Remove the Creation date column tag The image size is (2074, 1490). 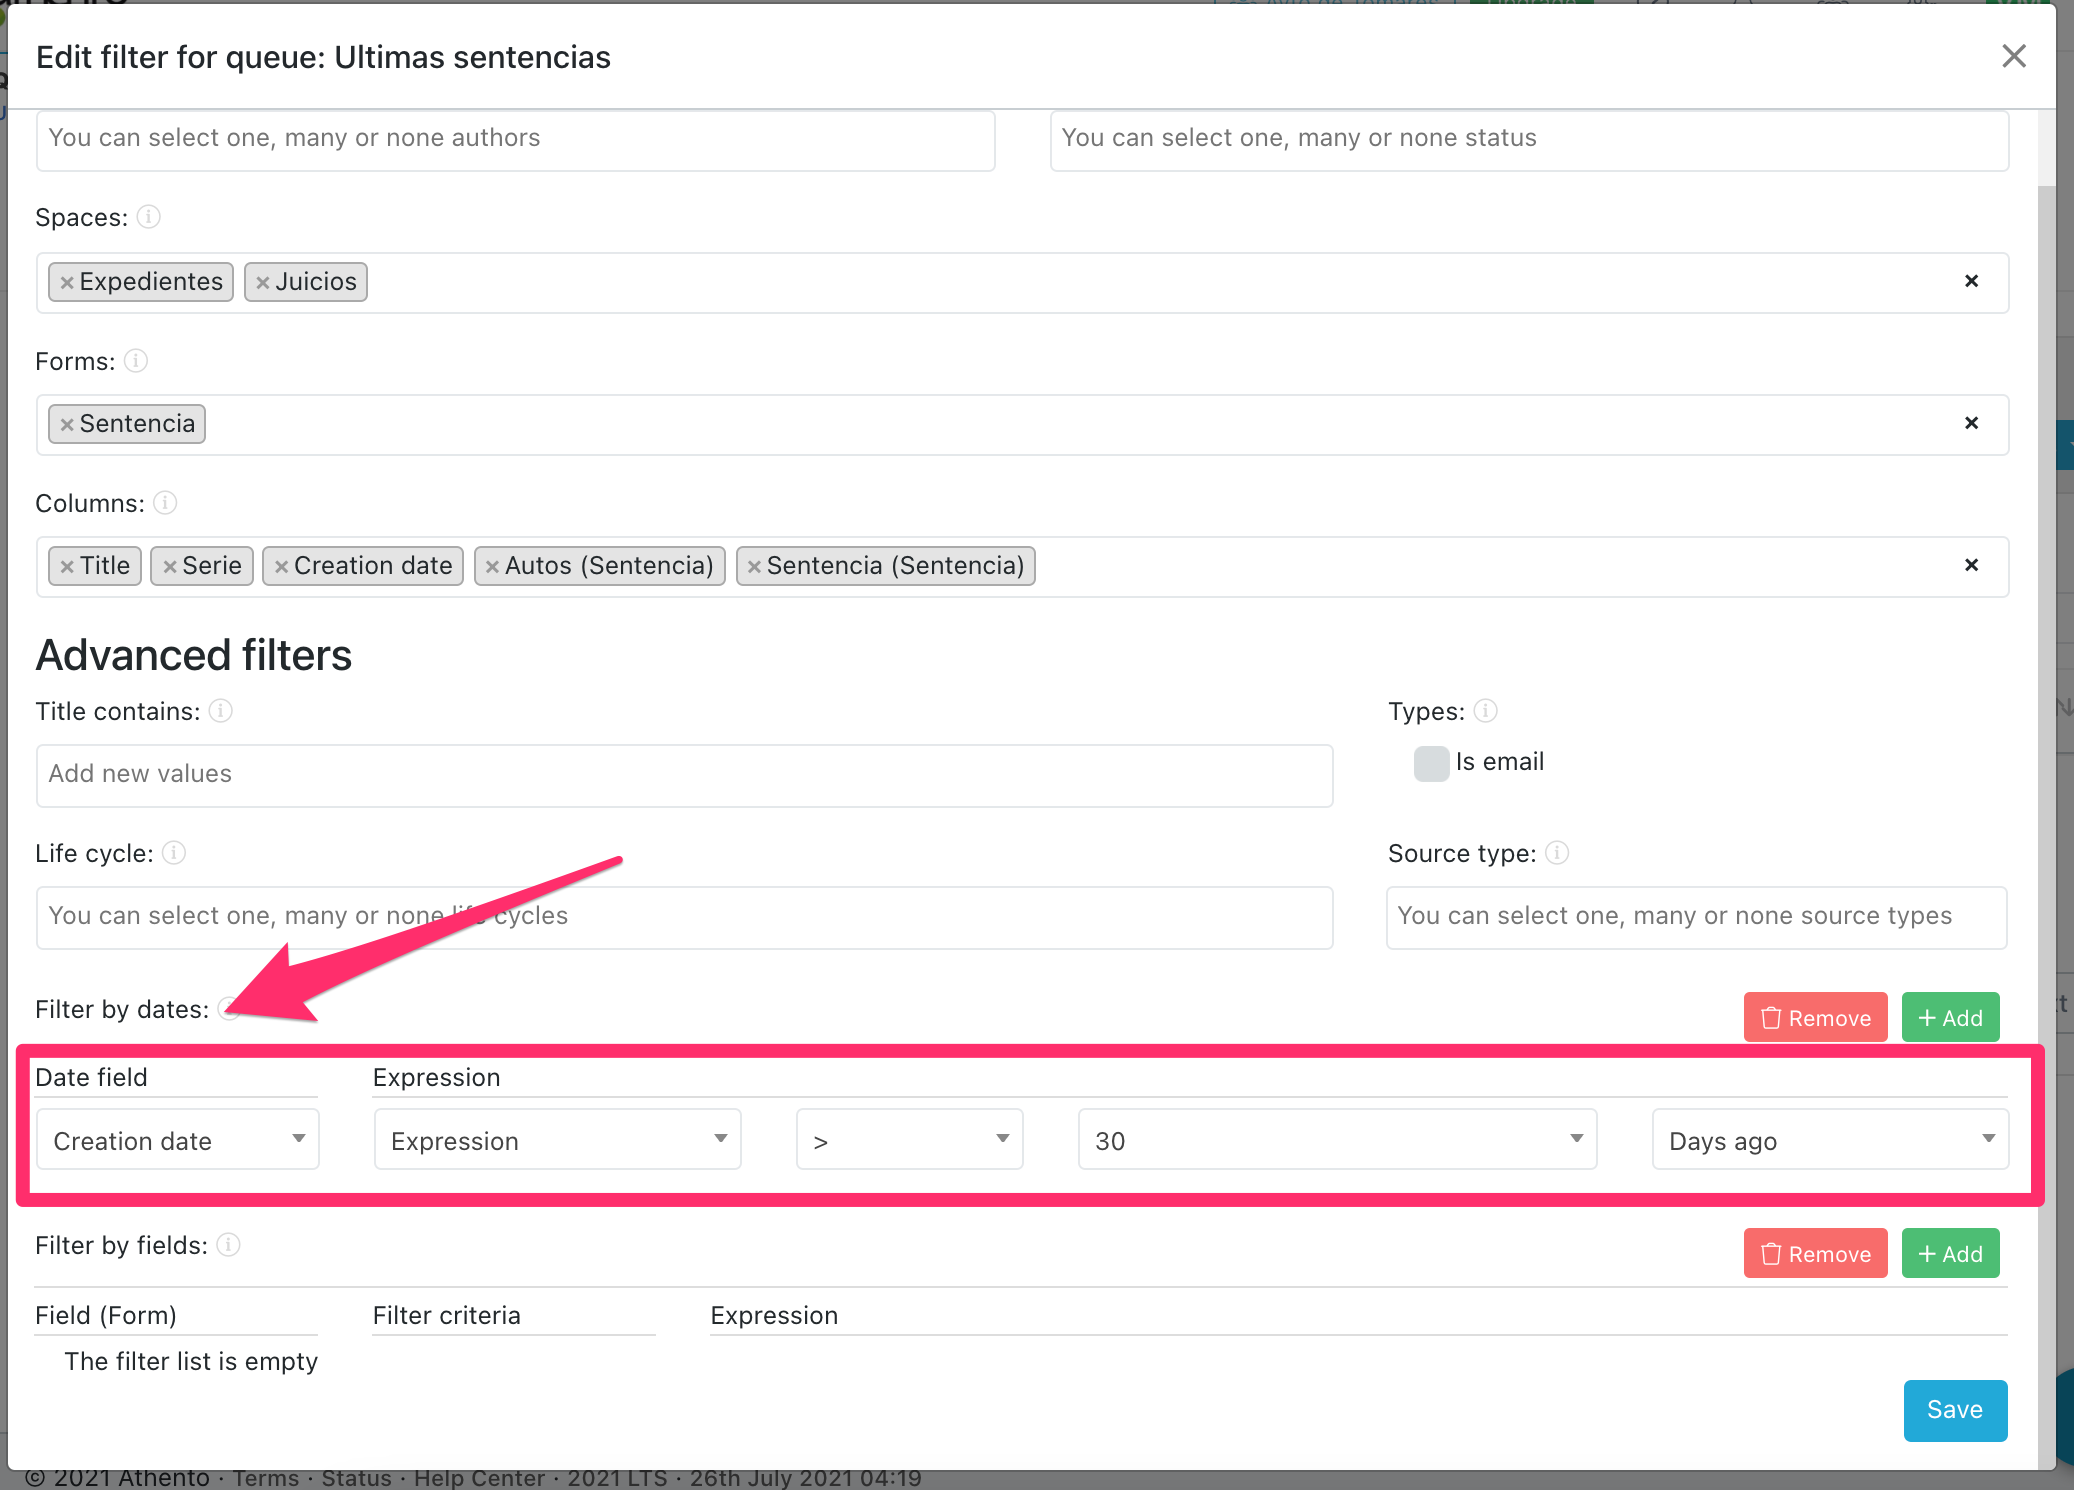pyautogui.click(x=281, y=567)
